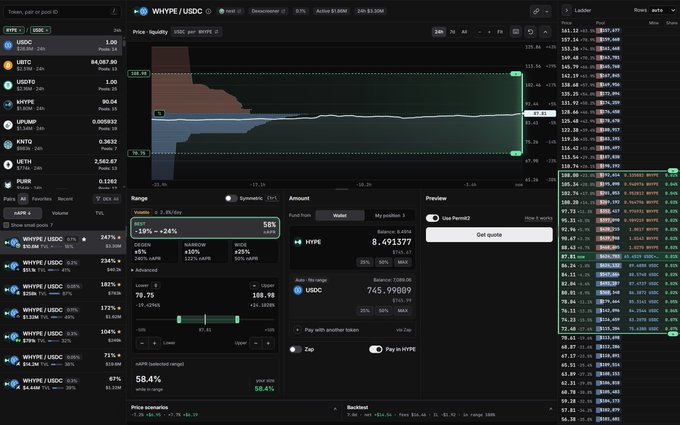Click the Get quote button
Screen dimensions: 680x425
click(489, 235)
